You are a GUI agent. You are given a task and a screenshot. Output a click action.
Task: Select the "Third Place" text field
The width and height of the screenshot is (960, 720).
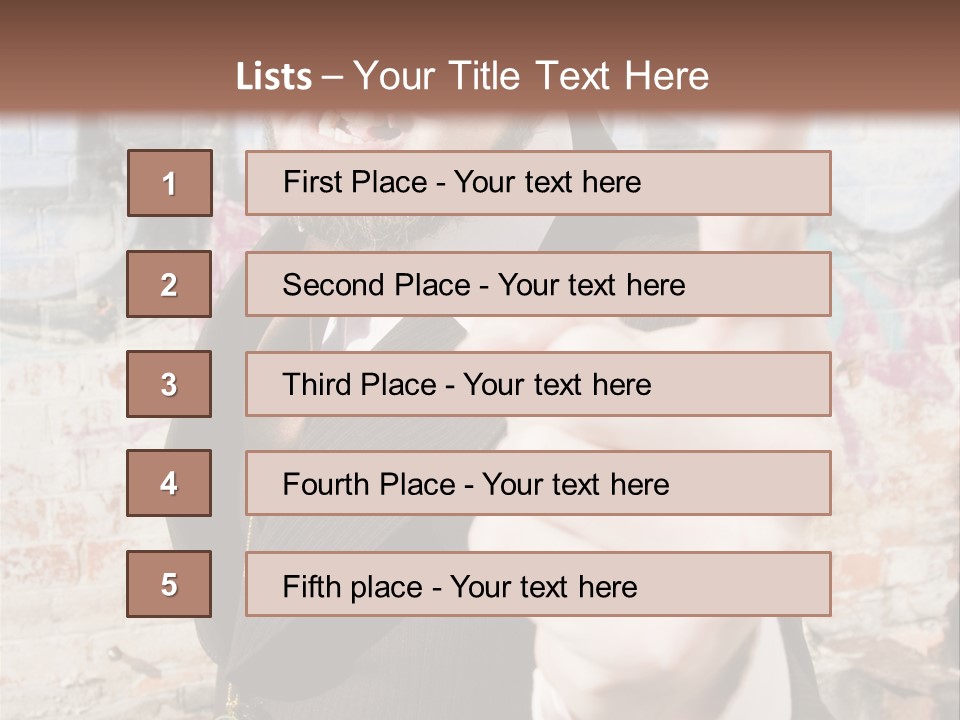click(538, 384)
